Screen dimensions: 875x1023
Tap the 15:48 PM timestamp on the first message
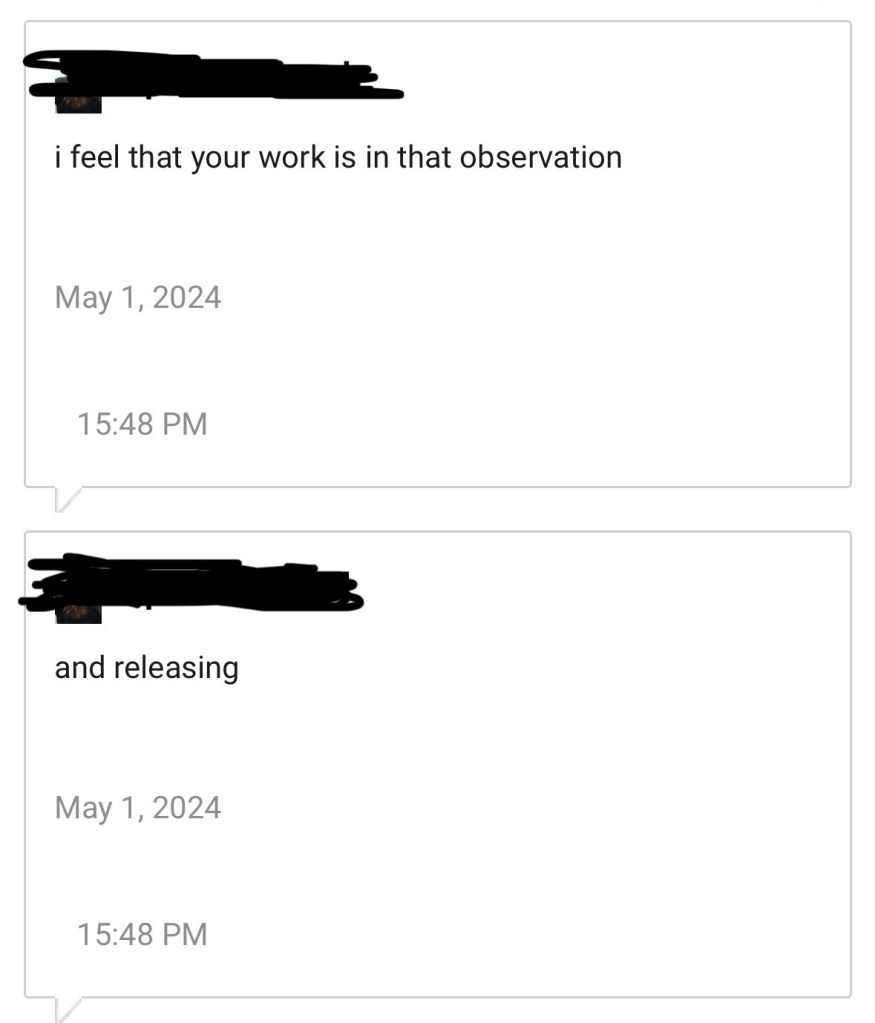pyautogui.click(x=142, y=424)
